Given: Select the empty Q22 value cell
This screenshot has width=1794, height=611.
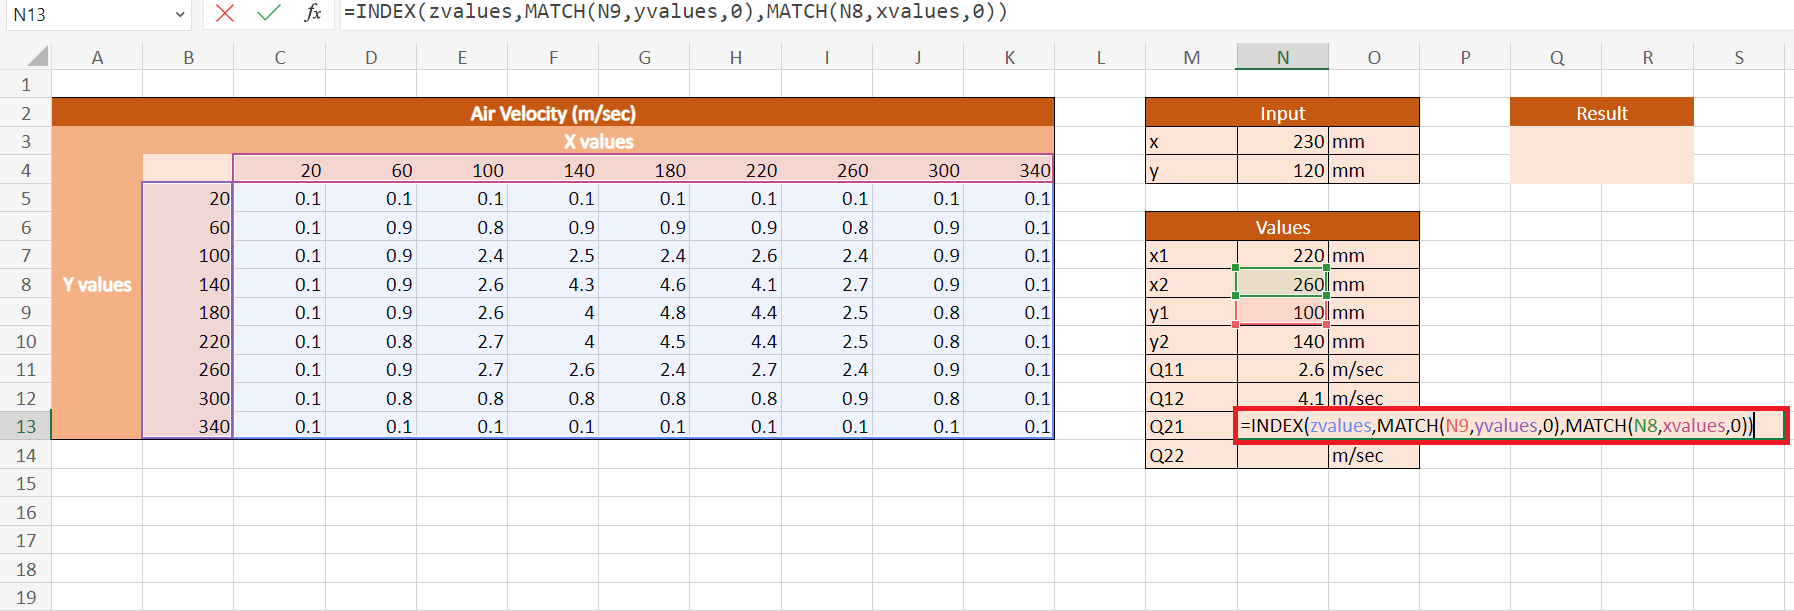Looking at the screenshot, I should (1282, 455).
